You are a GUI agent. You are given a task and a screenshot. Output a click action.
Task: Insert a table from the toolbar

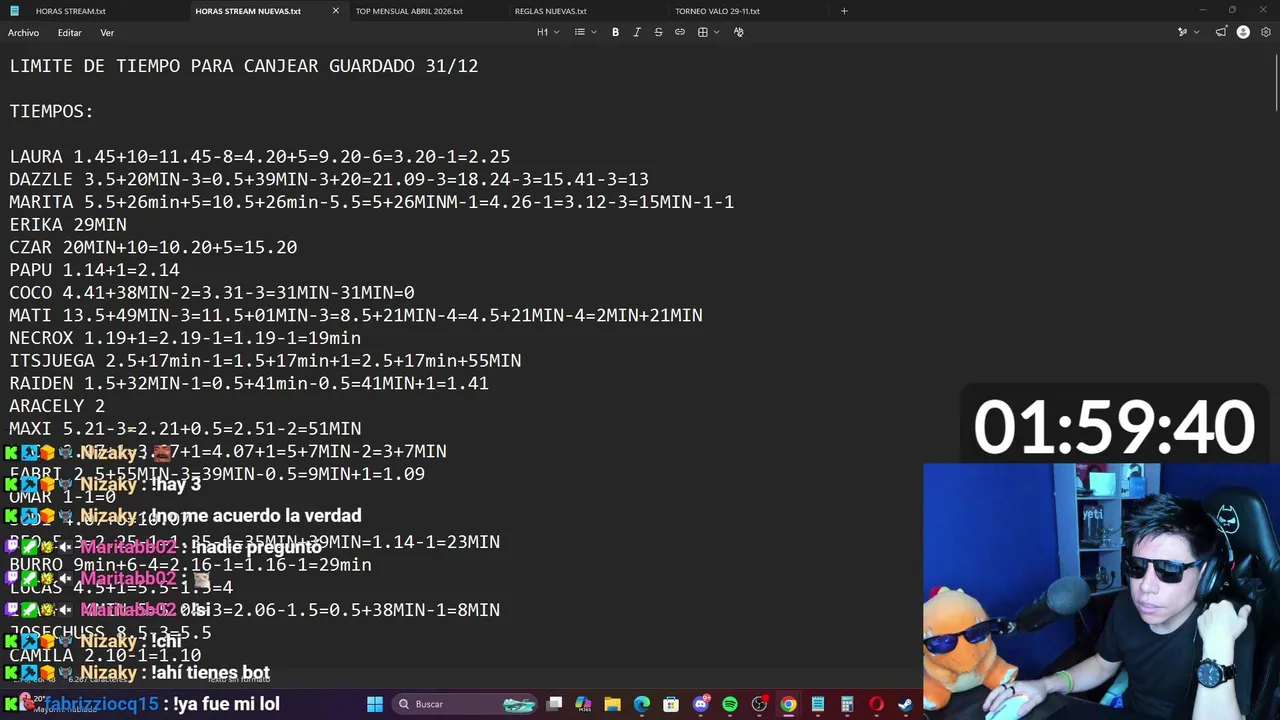tap(703, 32)
